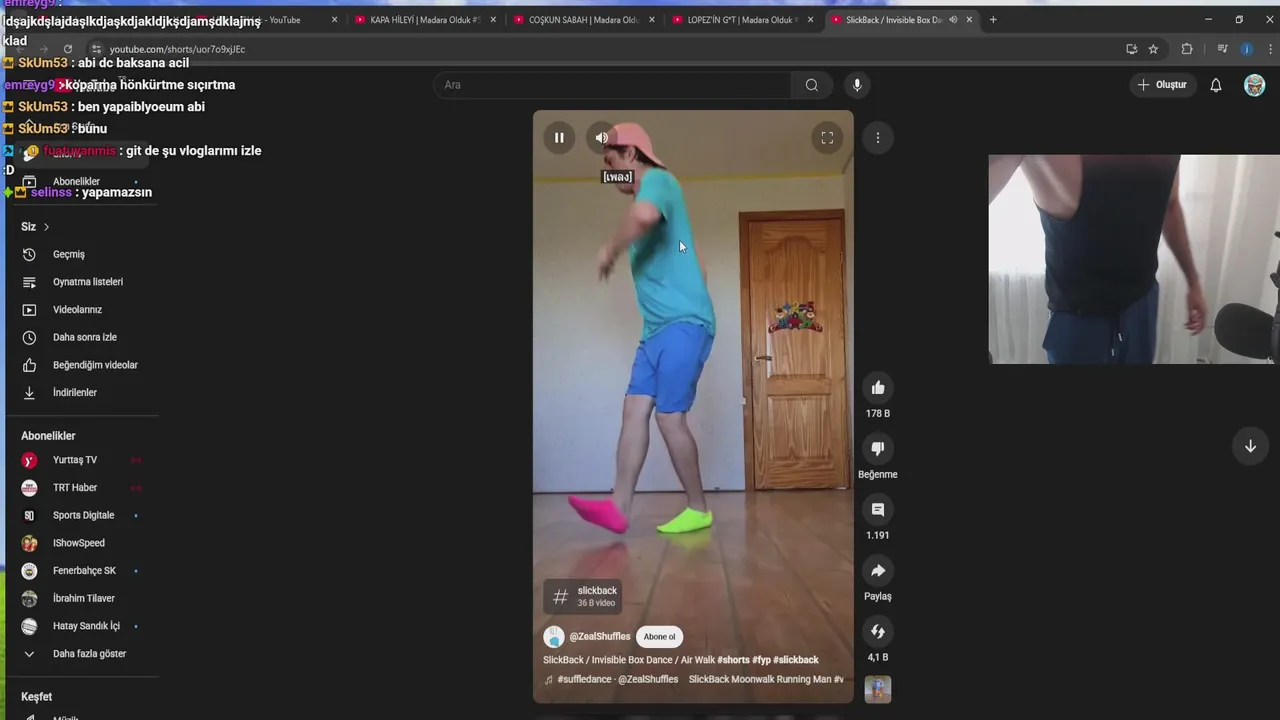The height and width of the screenshot is (720, 1280).
Task: Open the #slickback hashtag in the title
Action: 796,660
